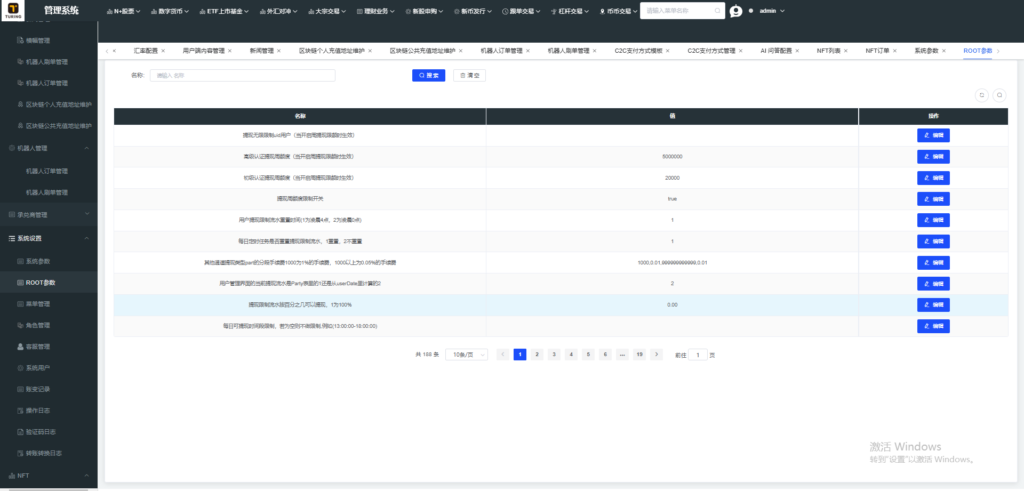Click the 清空 clear button
Image resolution: width=1024 pixels, height=491 pixels.
pyautogui.click(x=470, y=76)
